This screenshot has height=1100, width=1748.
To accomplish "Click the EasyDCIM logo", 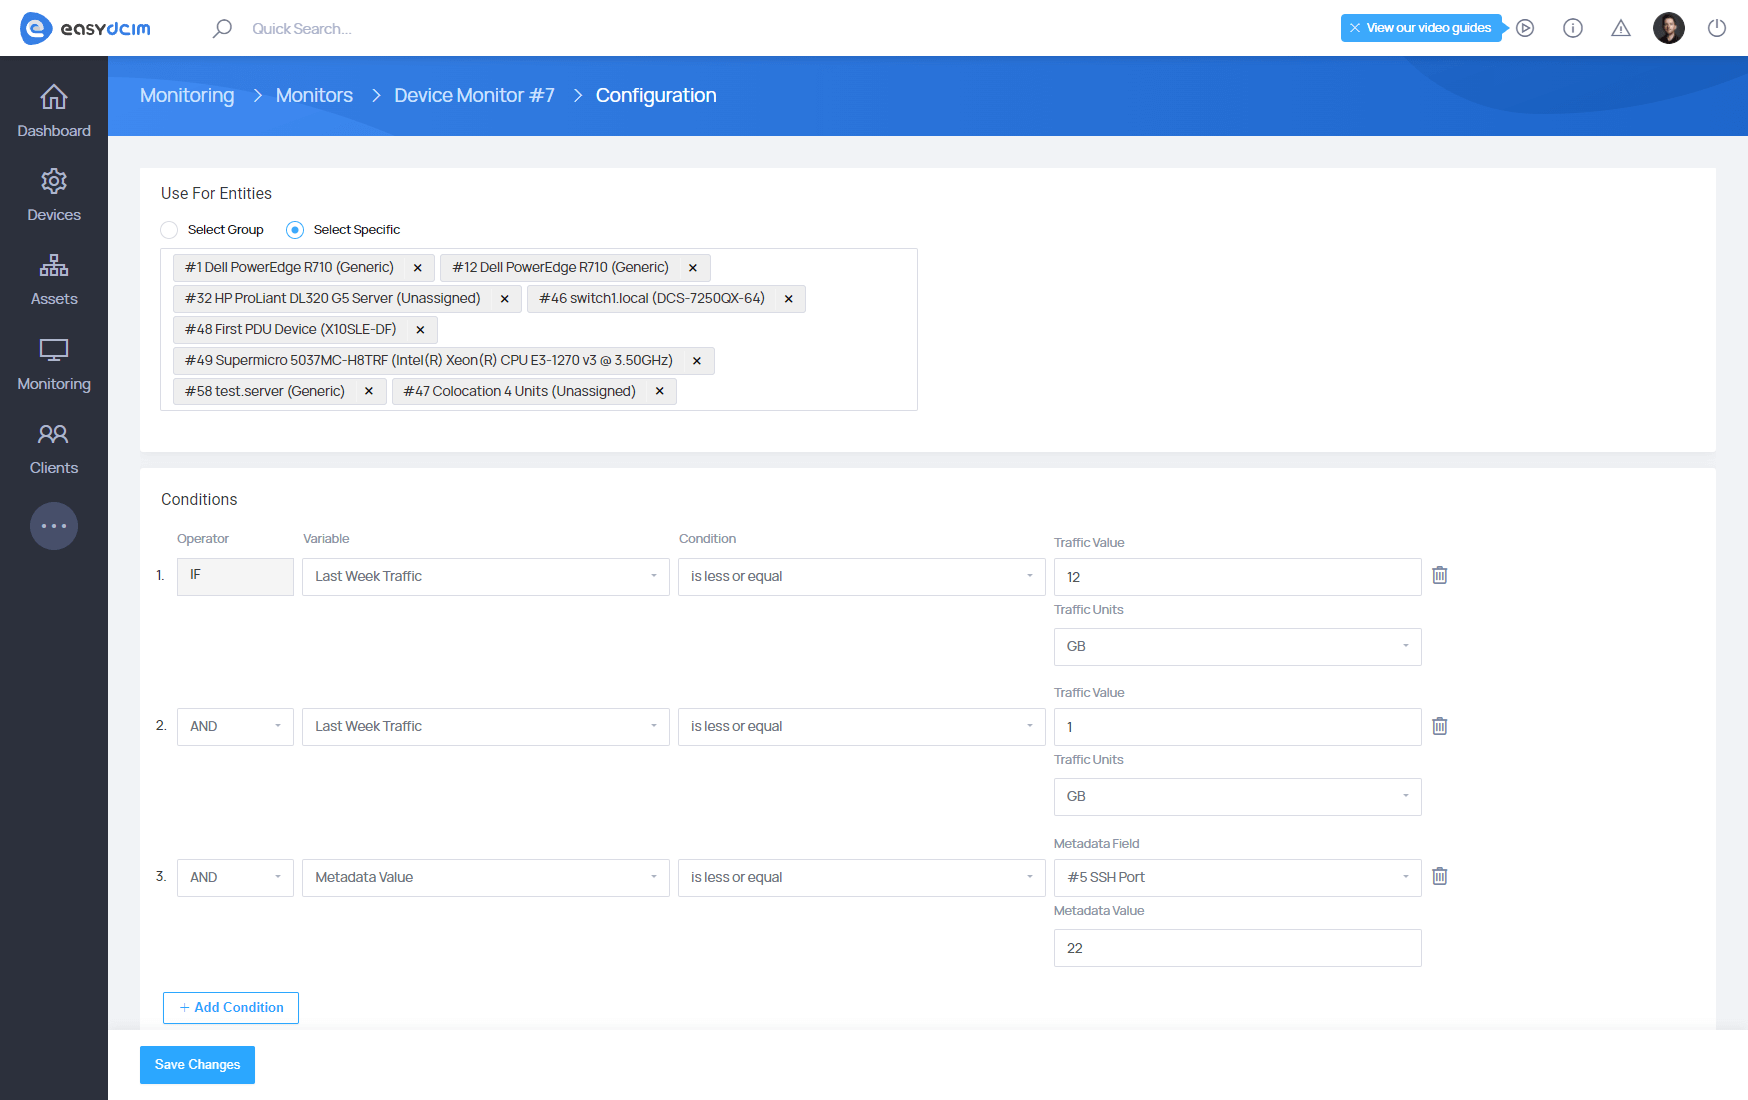I will point(85,28).
